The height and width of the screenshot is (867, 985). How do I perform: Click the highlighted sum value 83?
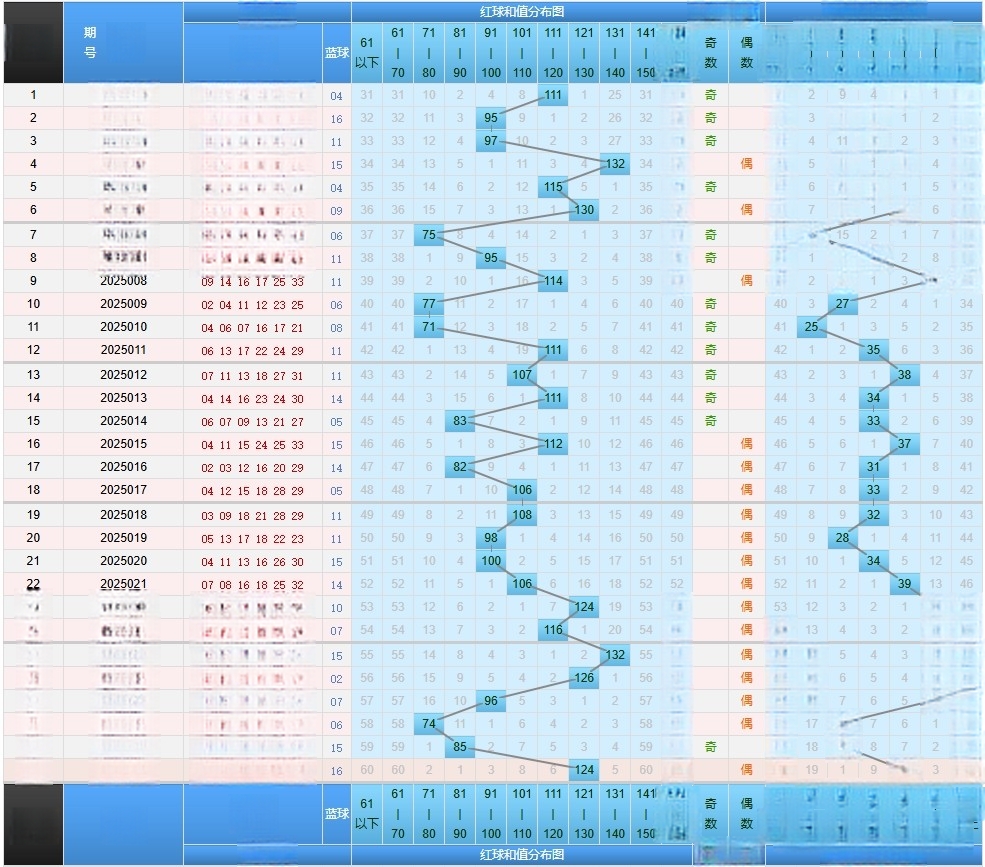(x=460, y=420)
